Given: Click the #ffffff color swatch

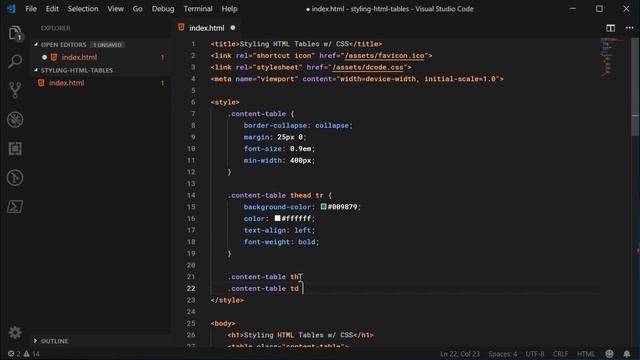Looking at the screenshot, I should point(277,218).
